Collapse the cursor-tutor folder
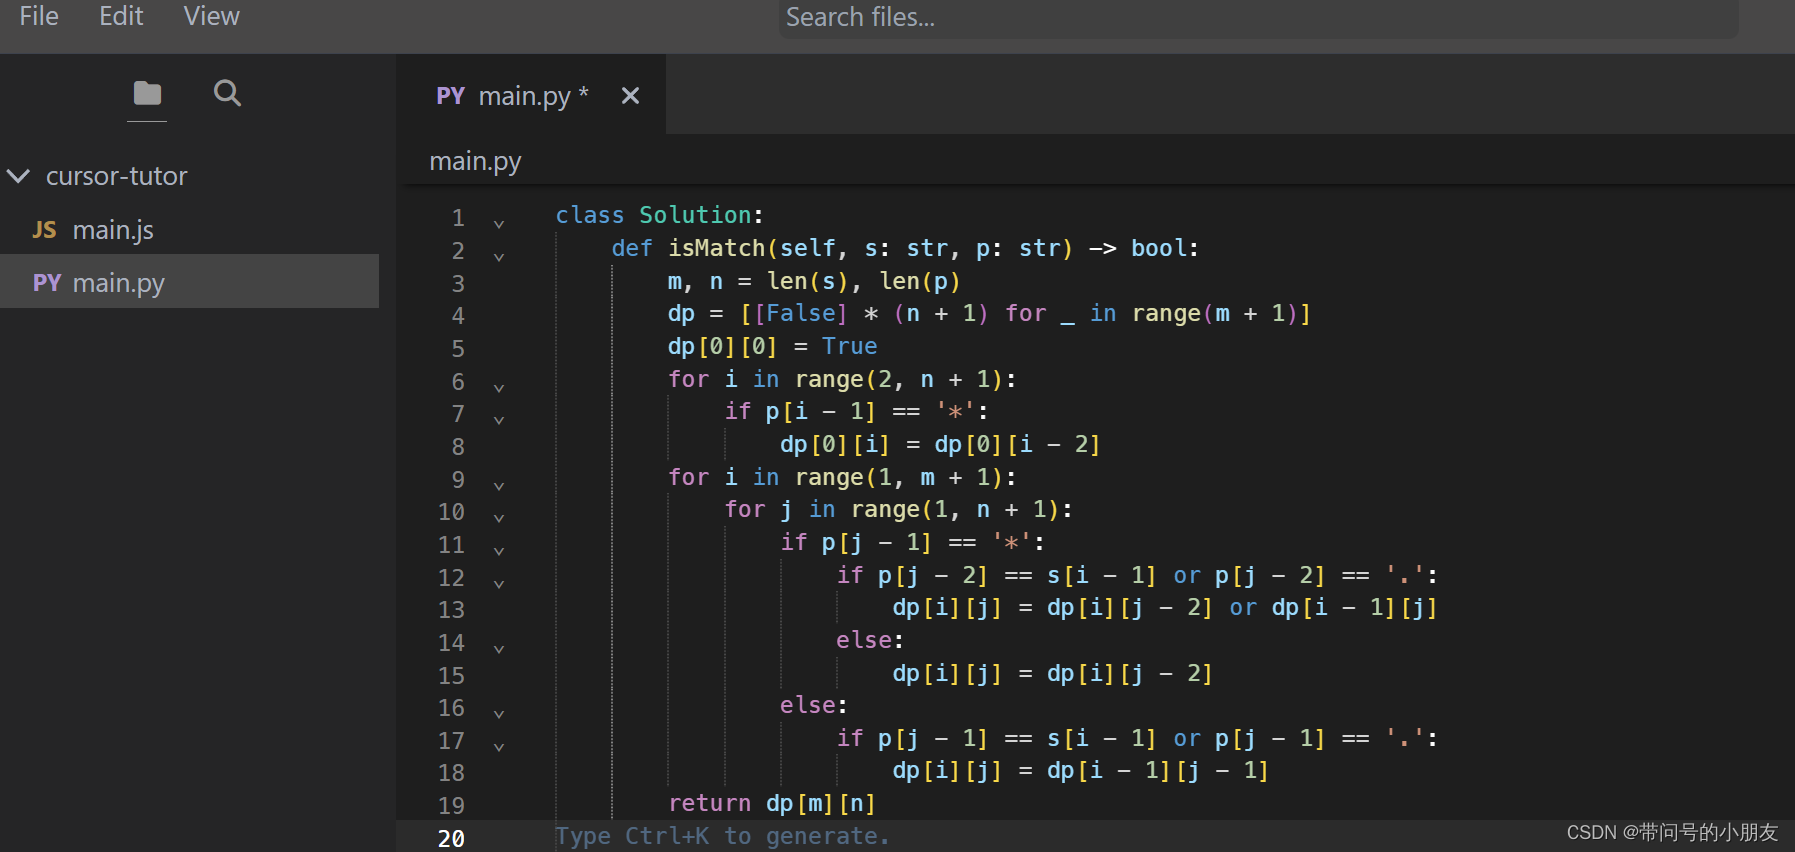1795x852 pixels. [18, 176]
